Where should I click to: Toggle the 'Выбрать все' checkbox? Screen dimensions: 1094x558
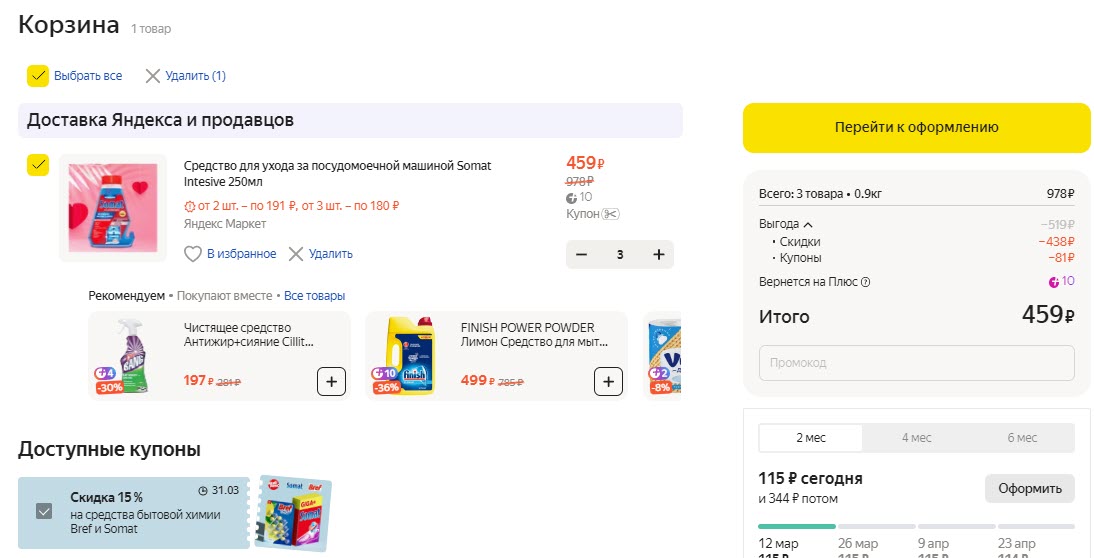(38, 76)
